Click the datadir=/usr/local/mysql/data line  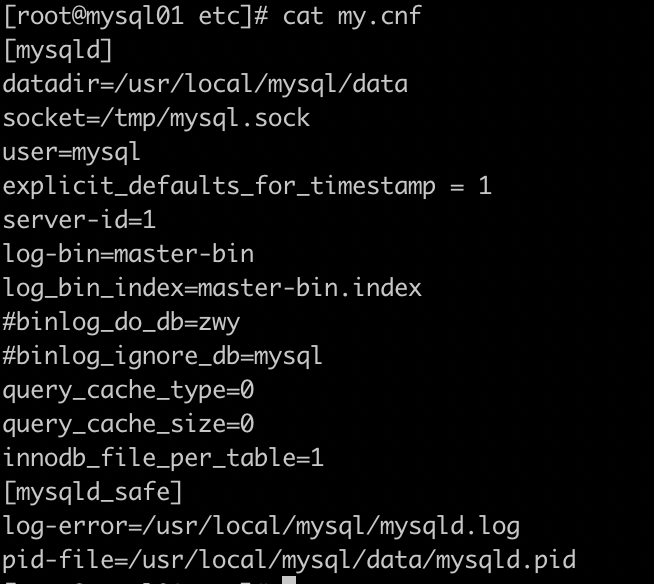(205, 84)
